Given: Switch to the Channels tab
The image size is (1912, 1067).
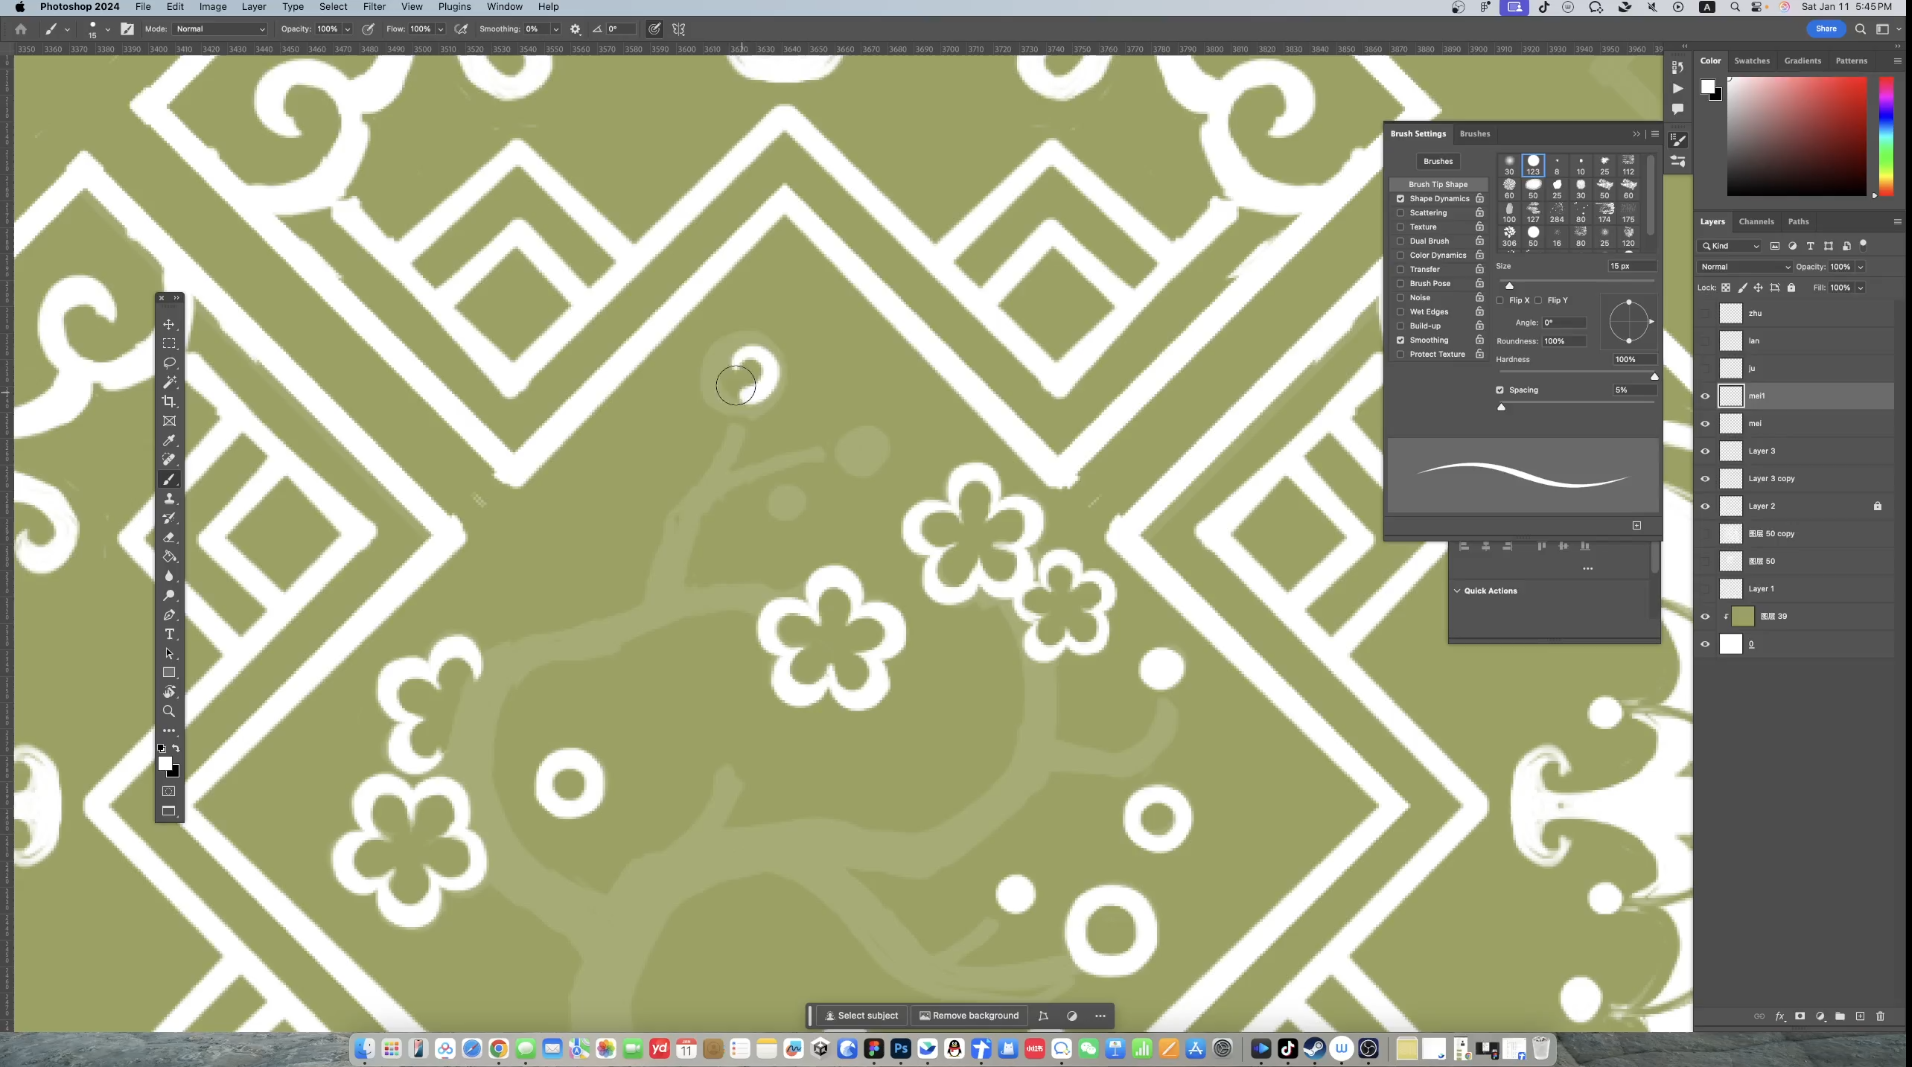Looking at the screenshot, I should (x=1756, y=222).
